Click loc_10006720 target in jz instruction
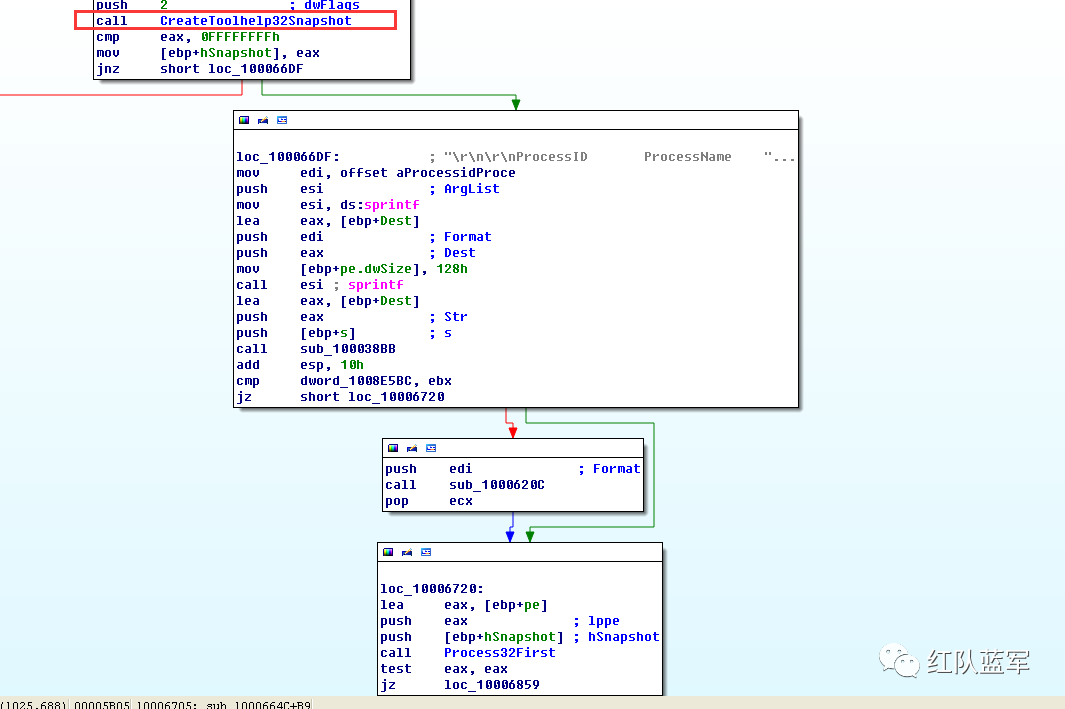 tap(396, 397)
